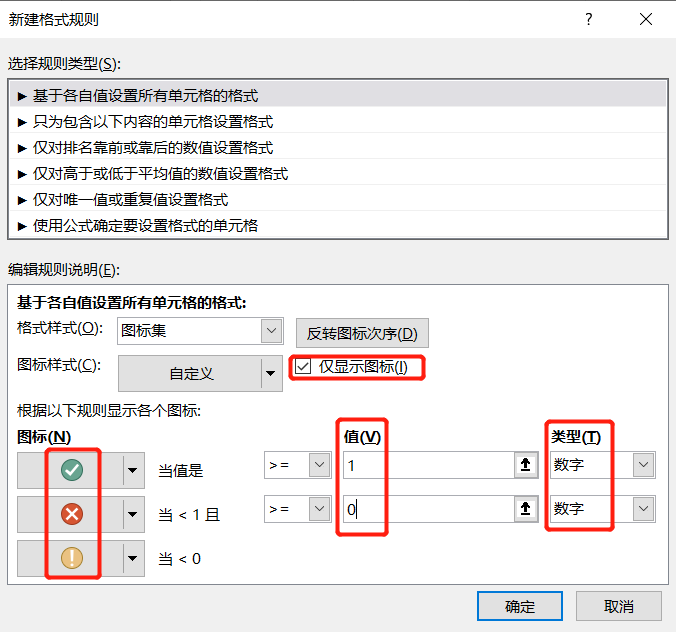Image resolution: width=676 pixels, height=632 pixels.
Task: Click the 取消 button
Action: (619, 607)
